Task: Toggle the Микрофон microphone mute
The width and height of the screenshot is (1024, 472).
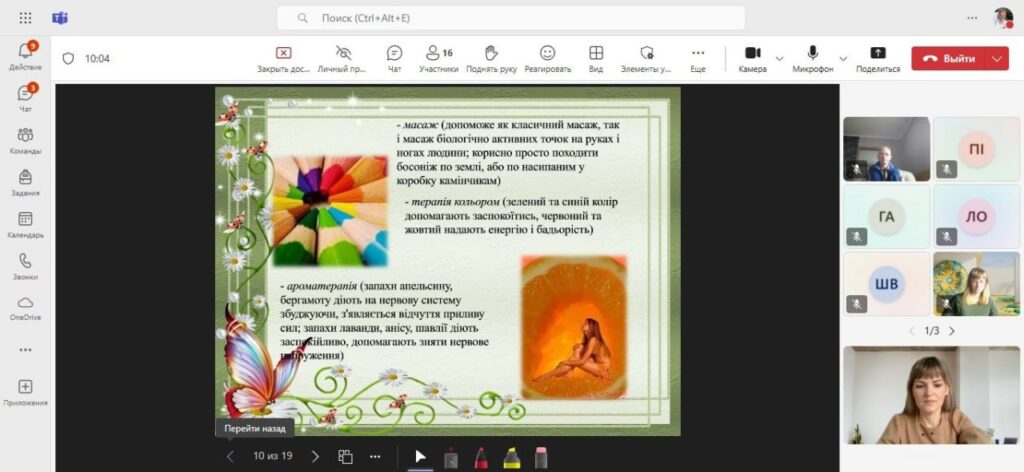Action: [813, 58]
